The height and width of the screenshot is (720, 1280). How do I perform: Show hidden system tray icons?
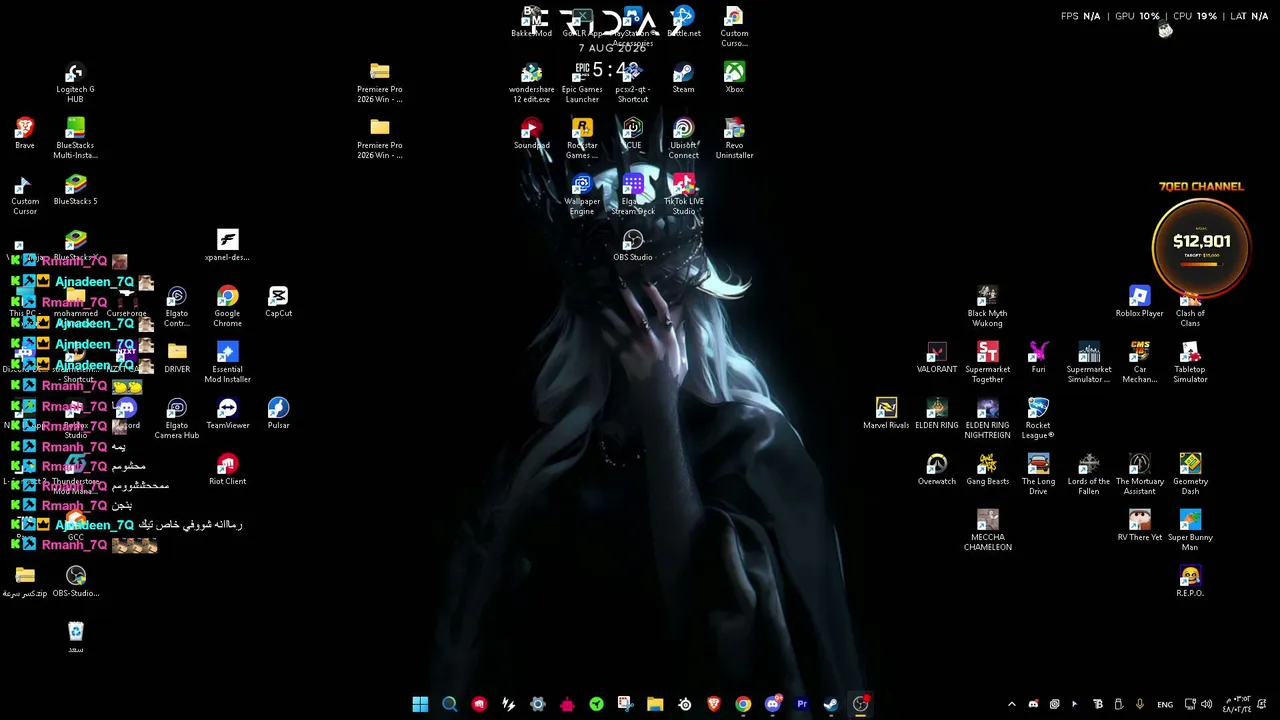[1011, 704]
